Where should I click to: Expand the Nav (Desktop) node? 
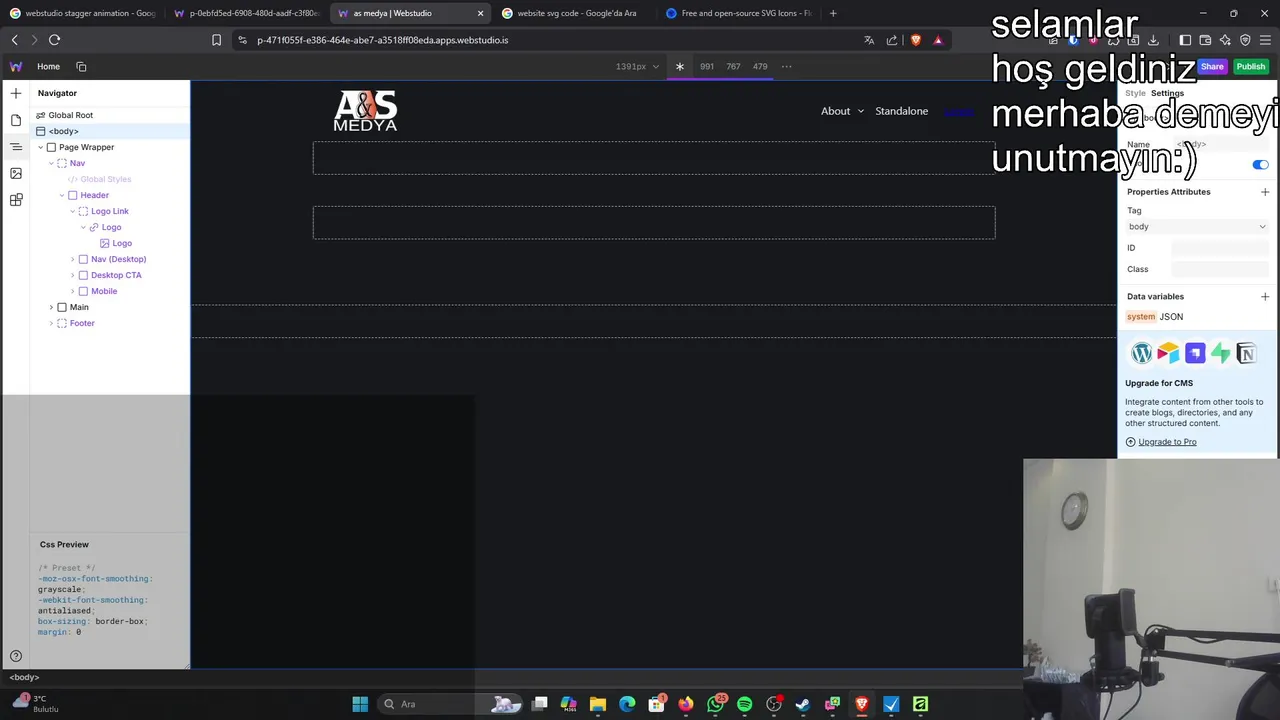coord(72,259)
